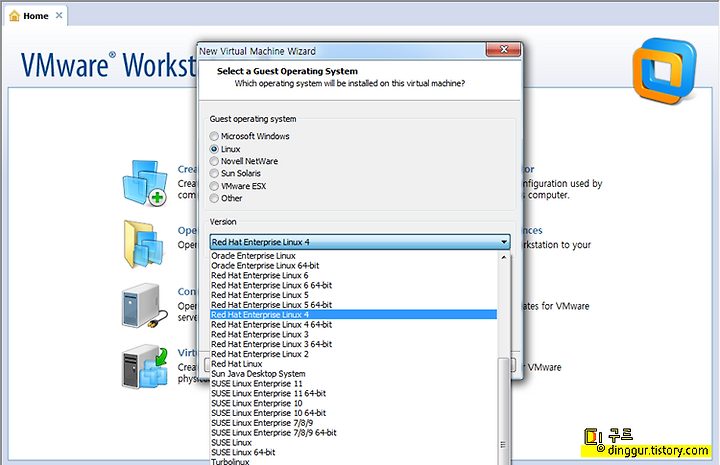This screenshot has width=720, height=465.
Task: Choose Red Hat Enterprise Linux 3 64-bit
Action: coord(354,344)
